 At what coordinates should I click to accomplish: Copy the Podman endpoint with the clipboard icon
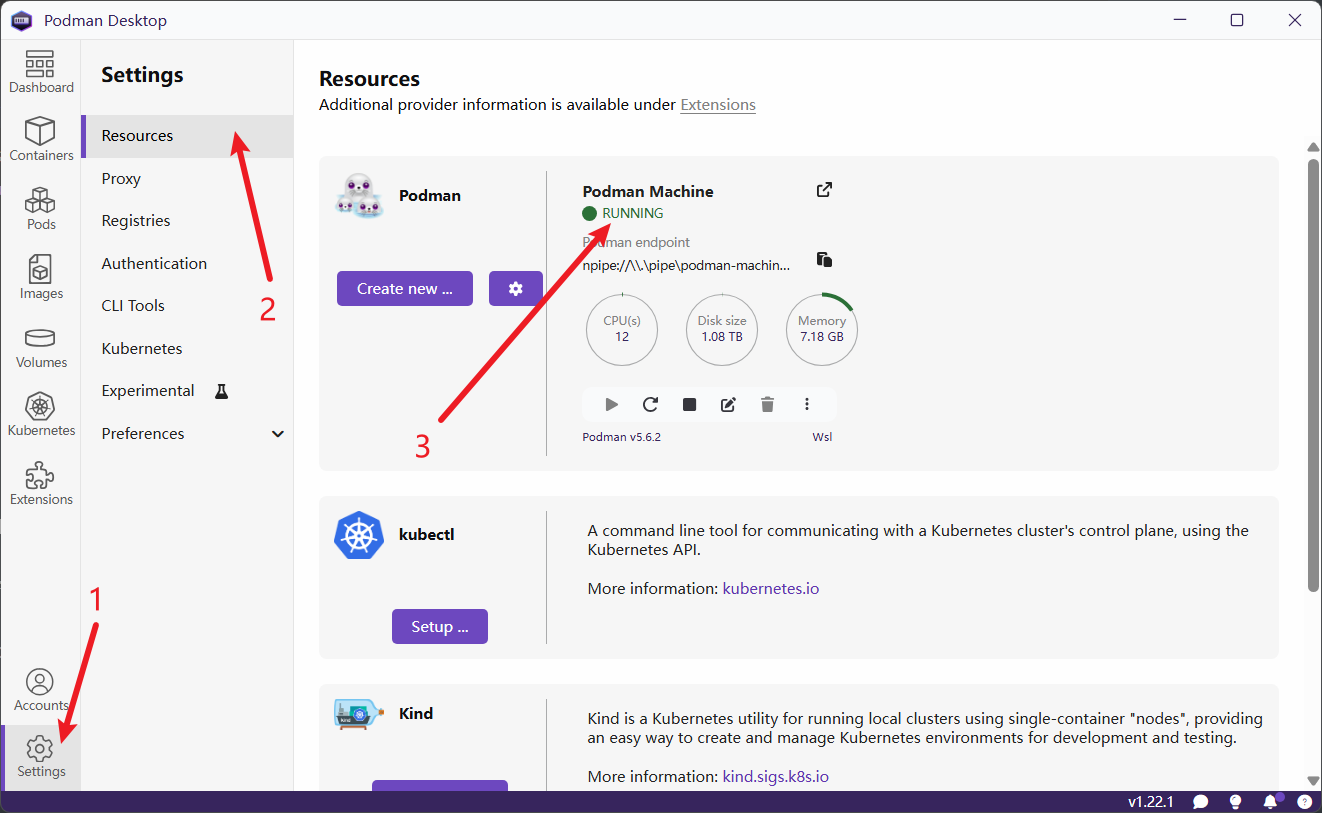[824, 260]
